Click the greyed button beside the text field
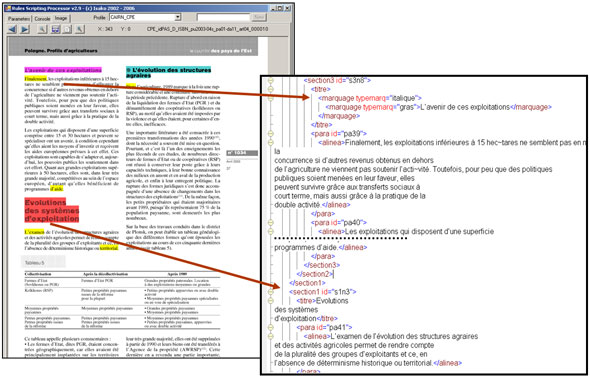The image size is (590, 377). (x=259, y=17)
